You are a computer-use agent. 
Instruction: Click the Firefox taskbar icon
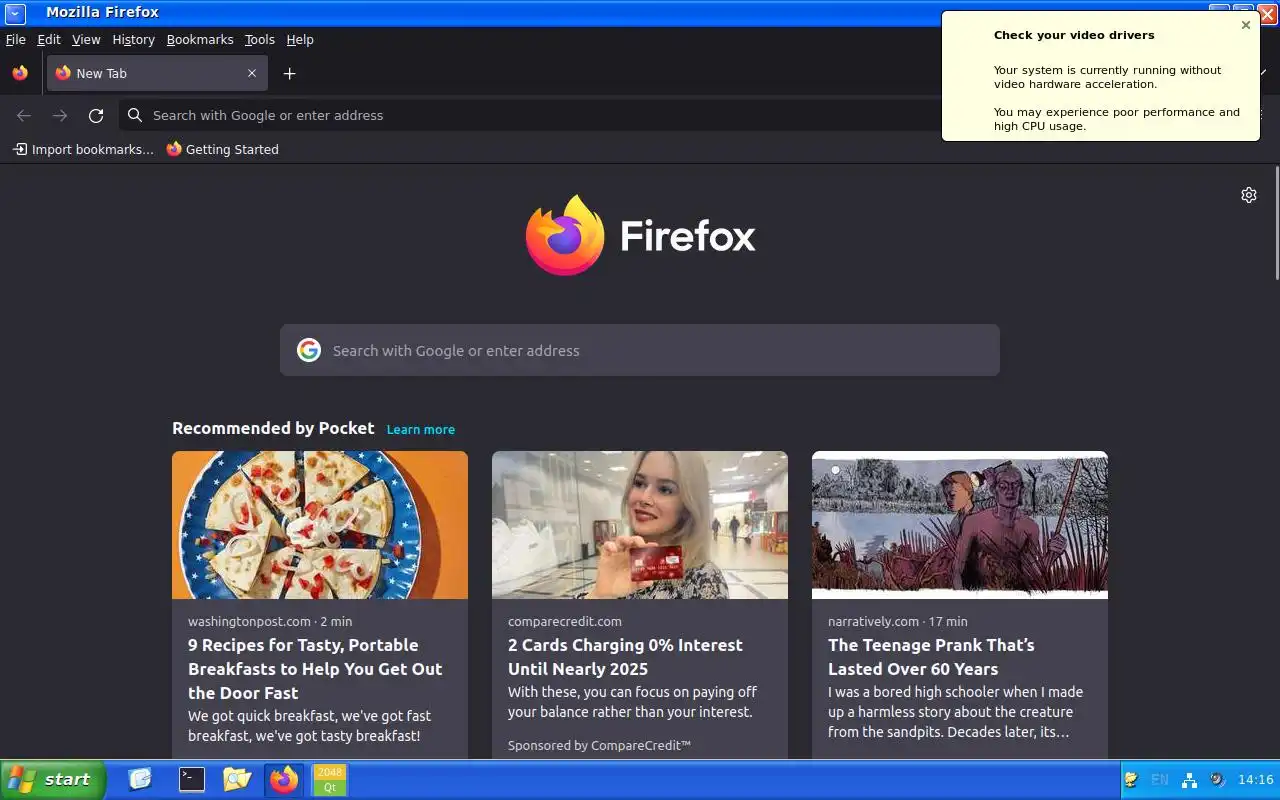click(x=284, y=779)
